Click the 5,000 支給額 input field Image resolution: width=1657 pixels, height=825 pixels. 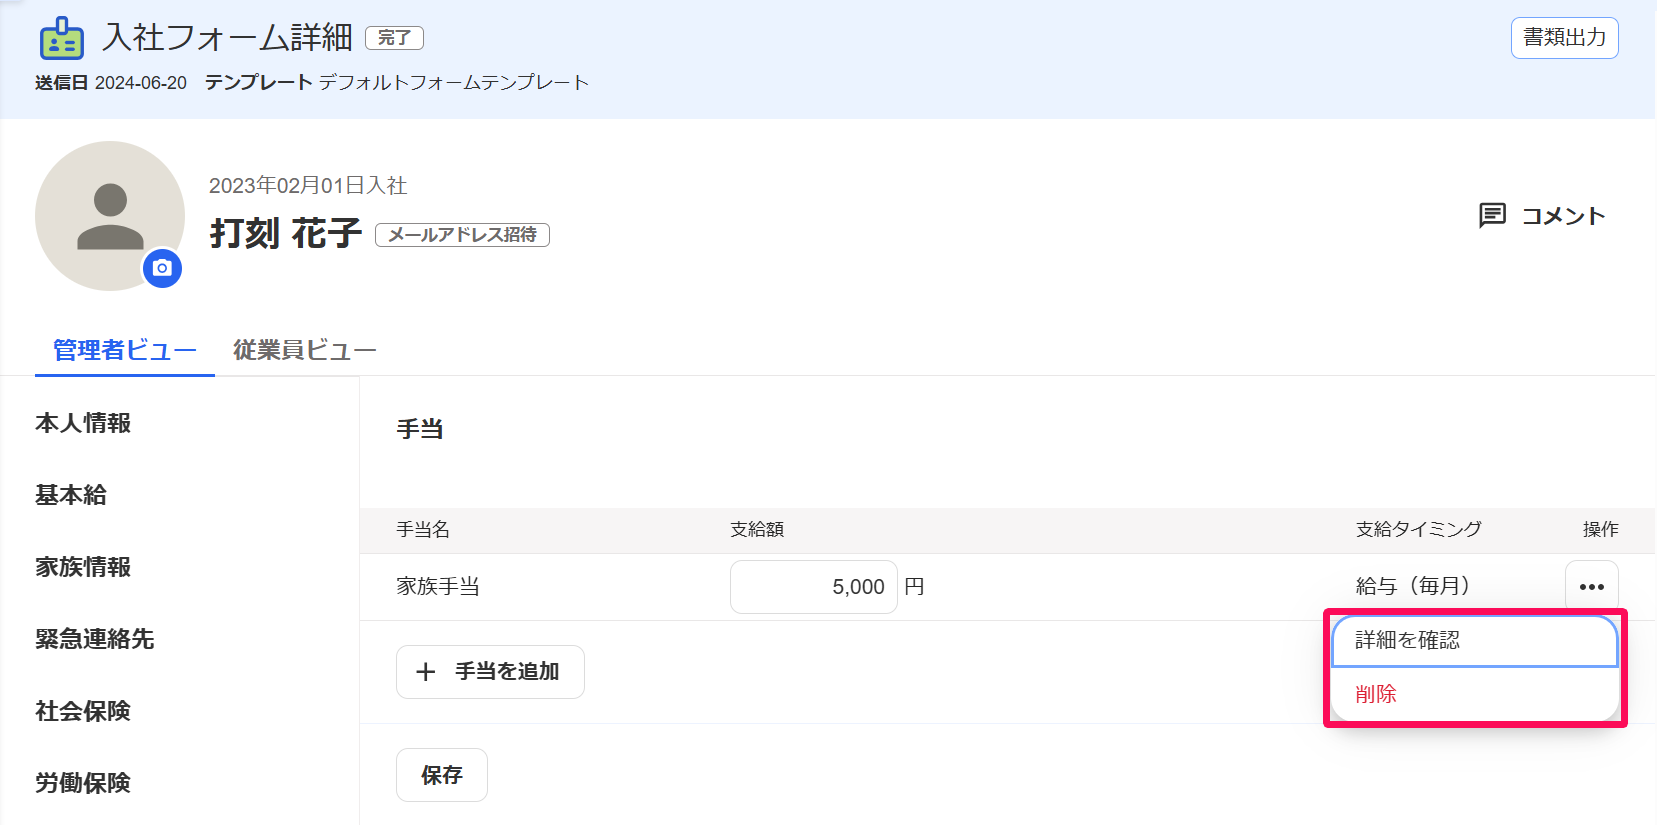tap(813, 587)
